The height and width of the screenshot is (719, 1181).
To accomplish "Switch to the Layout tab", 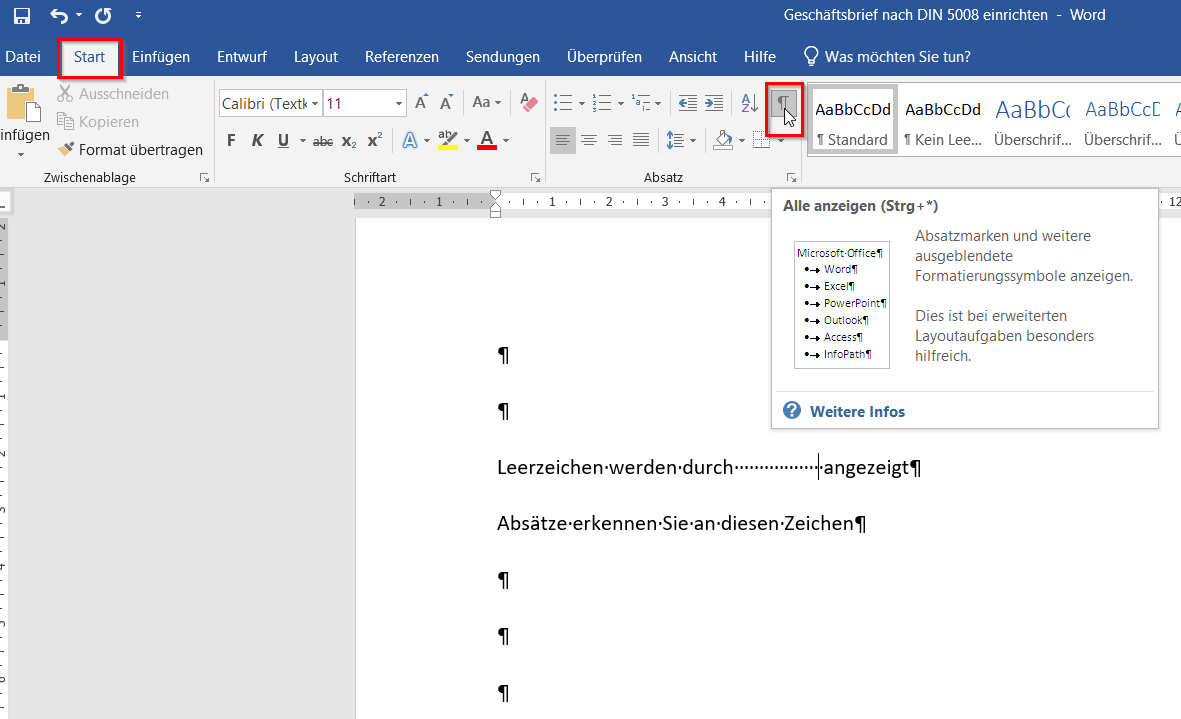I will click(x=316, y=57).
